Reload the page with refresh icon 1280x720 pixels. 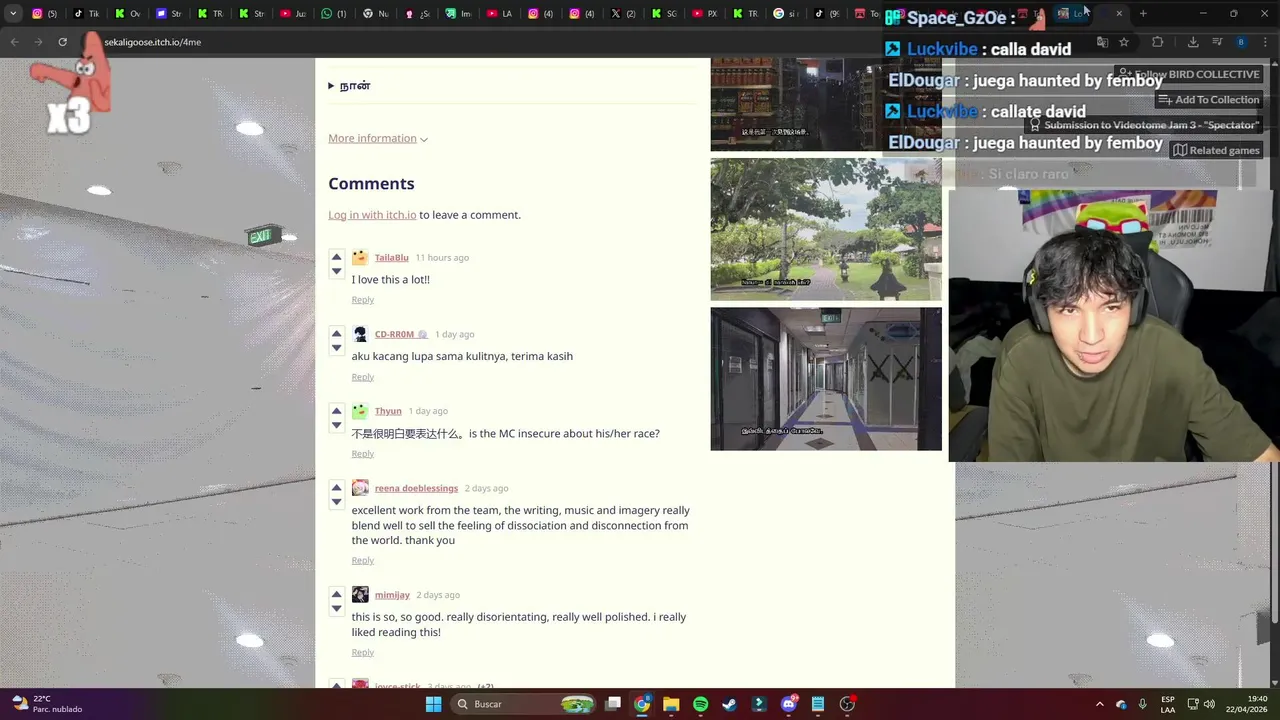(x=62, y=42)
